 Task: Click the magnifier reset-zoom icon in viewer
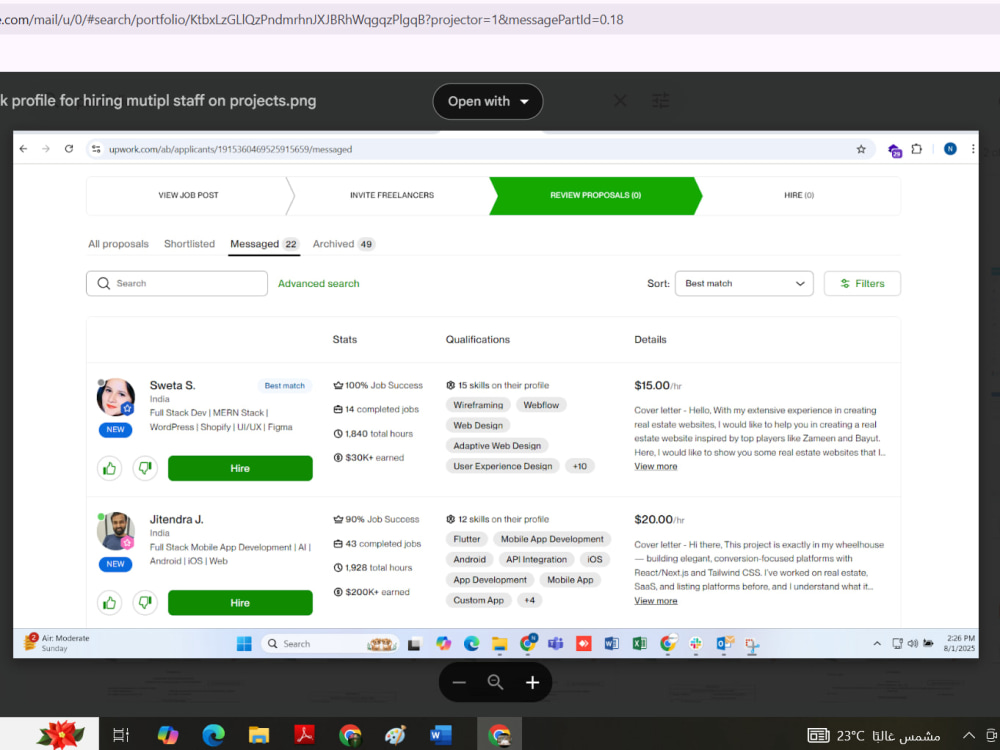496,682
